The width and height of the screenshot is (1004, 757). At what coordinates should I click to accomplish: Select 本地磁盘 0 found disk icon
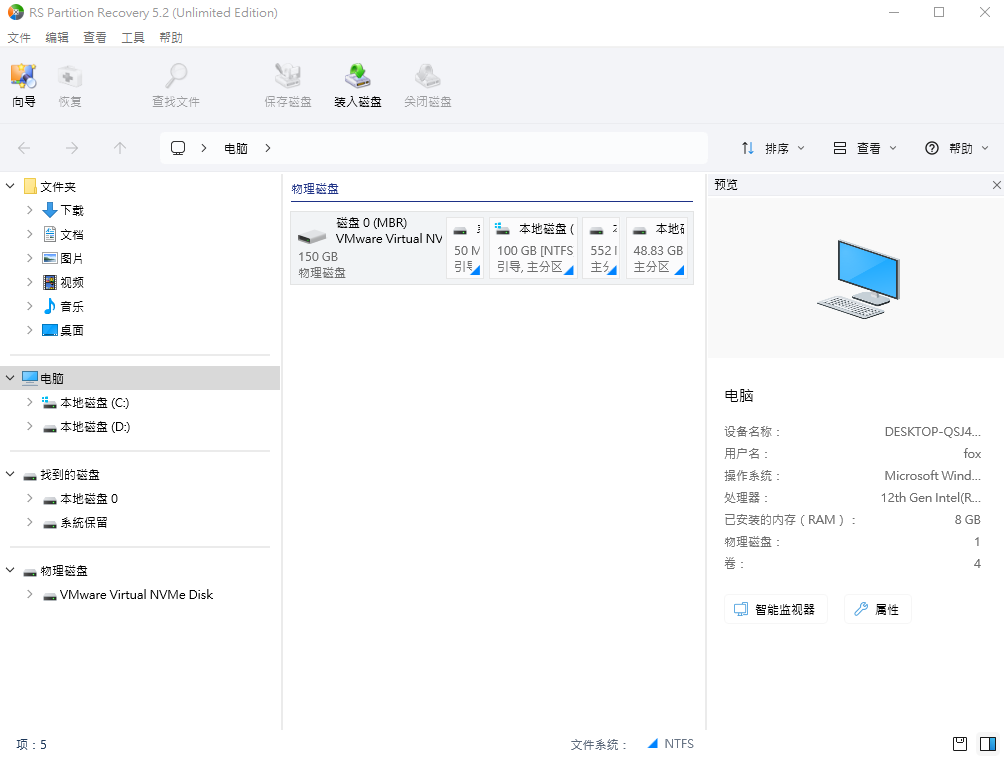(49, 499)
